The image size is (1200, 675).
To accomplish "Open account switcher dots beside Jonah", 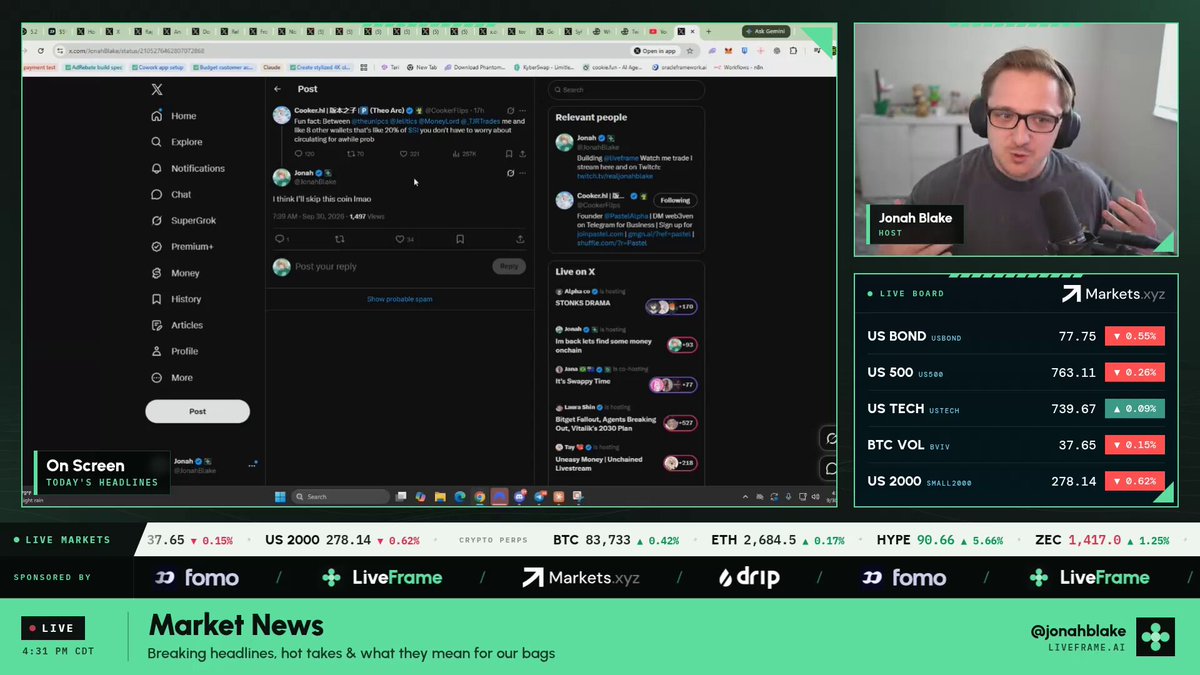I will click(253, 464).
